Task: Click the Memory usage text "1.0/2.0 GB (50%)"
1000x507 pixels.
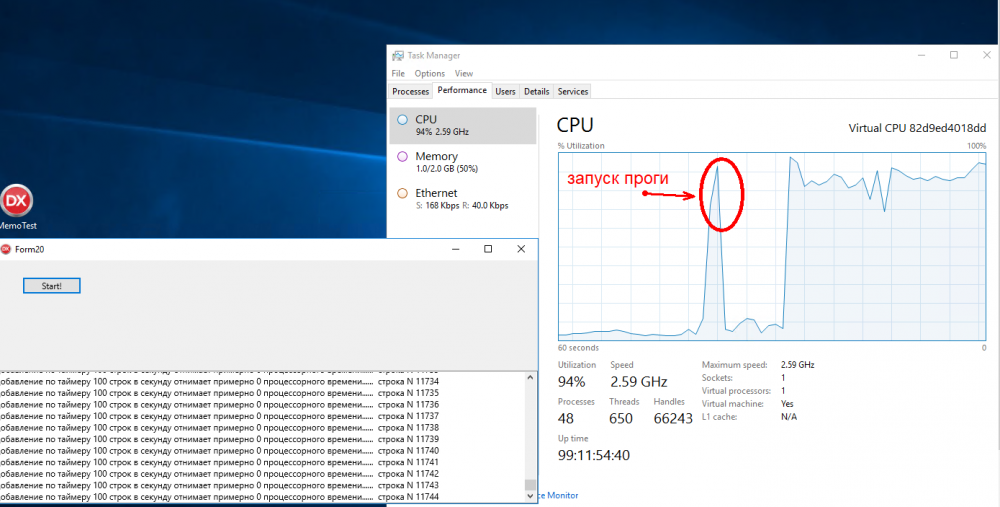Action: point(446,169)
